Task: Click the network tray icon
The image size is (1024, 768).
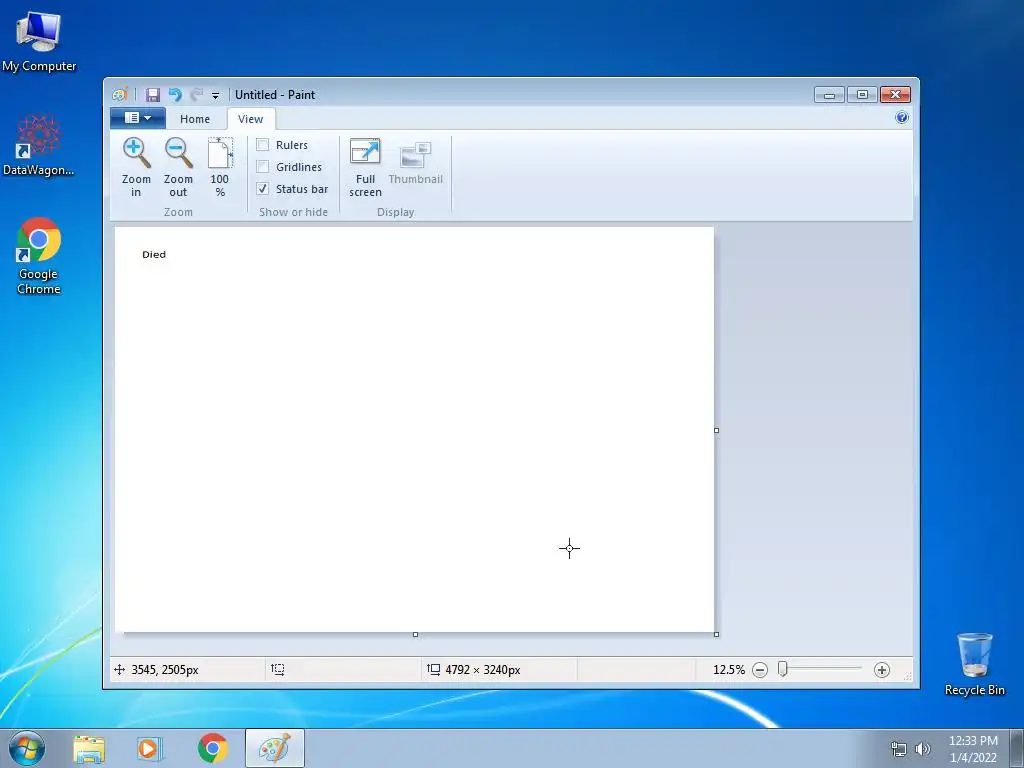Action: (x=899, y=749)
